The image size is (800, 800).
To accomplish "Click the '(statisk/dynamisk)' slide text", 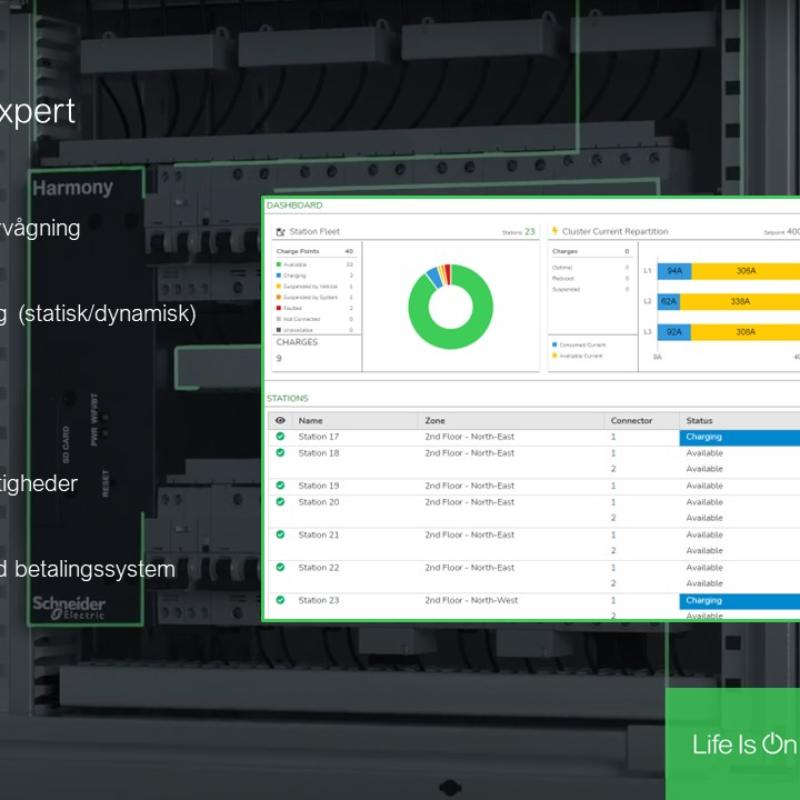I will pos(107,314).
